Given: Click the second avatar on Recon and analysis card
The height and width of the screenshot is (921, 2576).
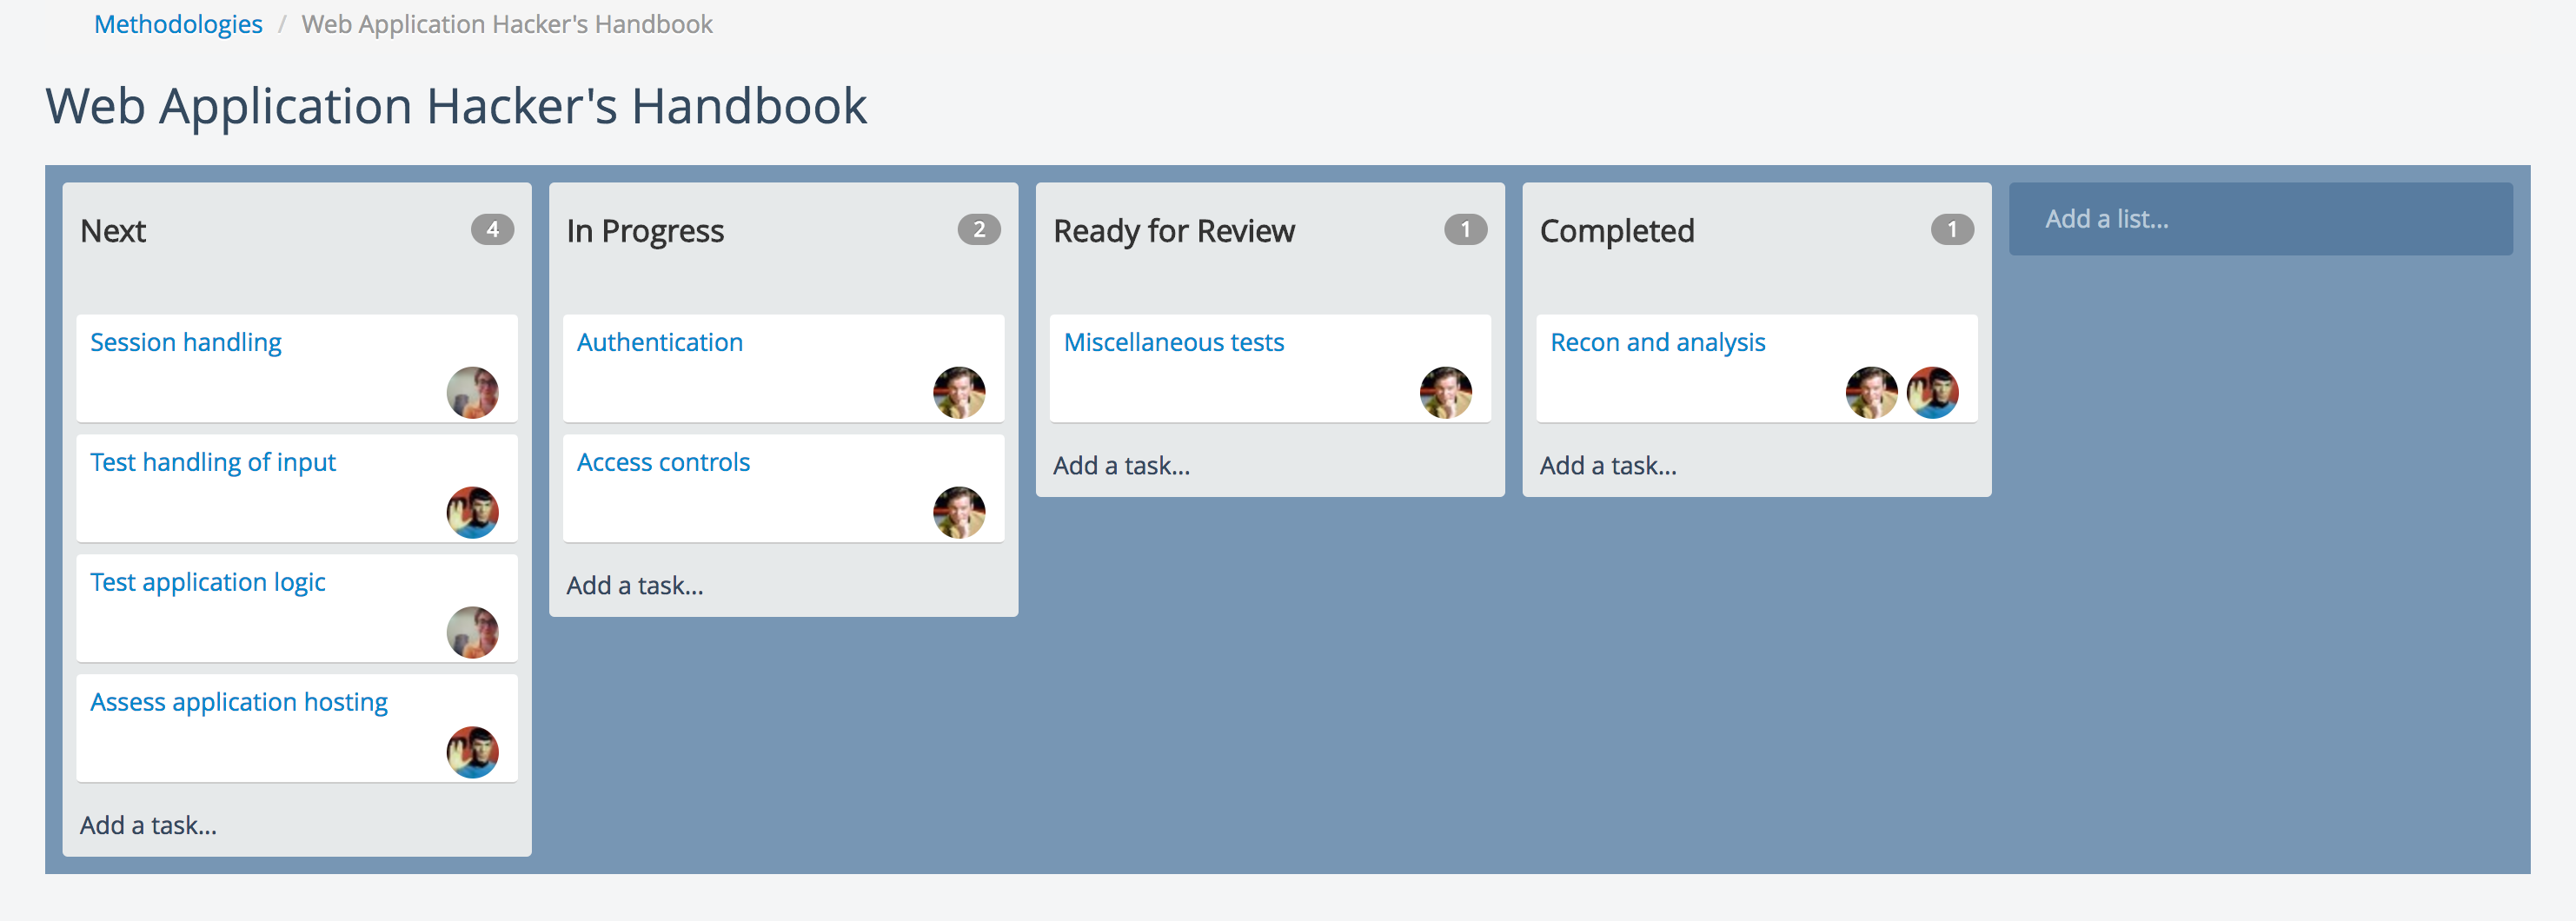Looking at the screenshot, I should point(1932,392).
